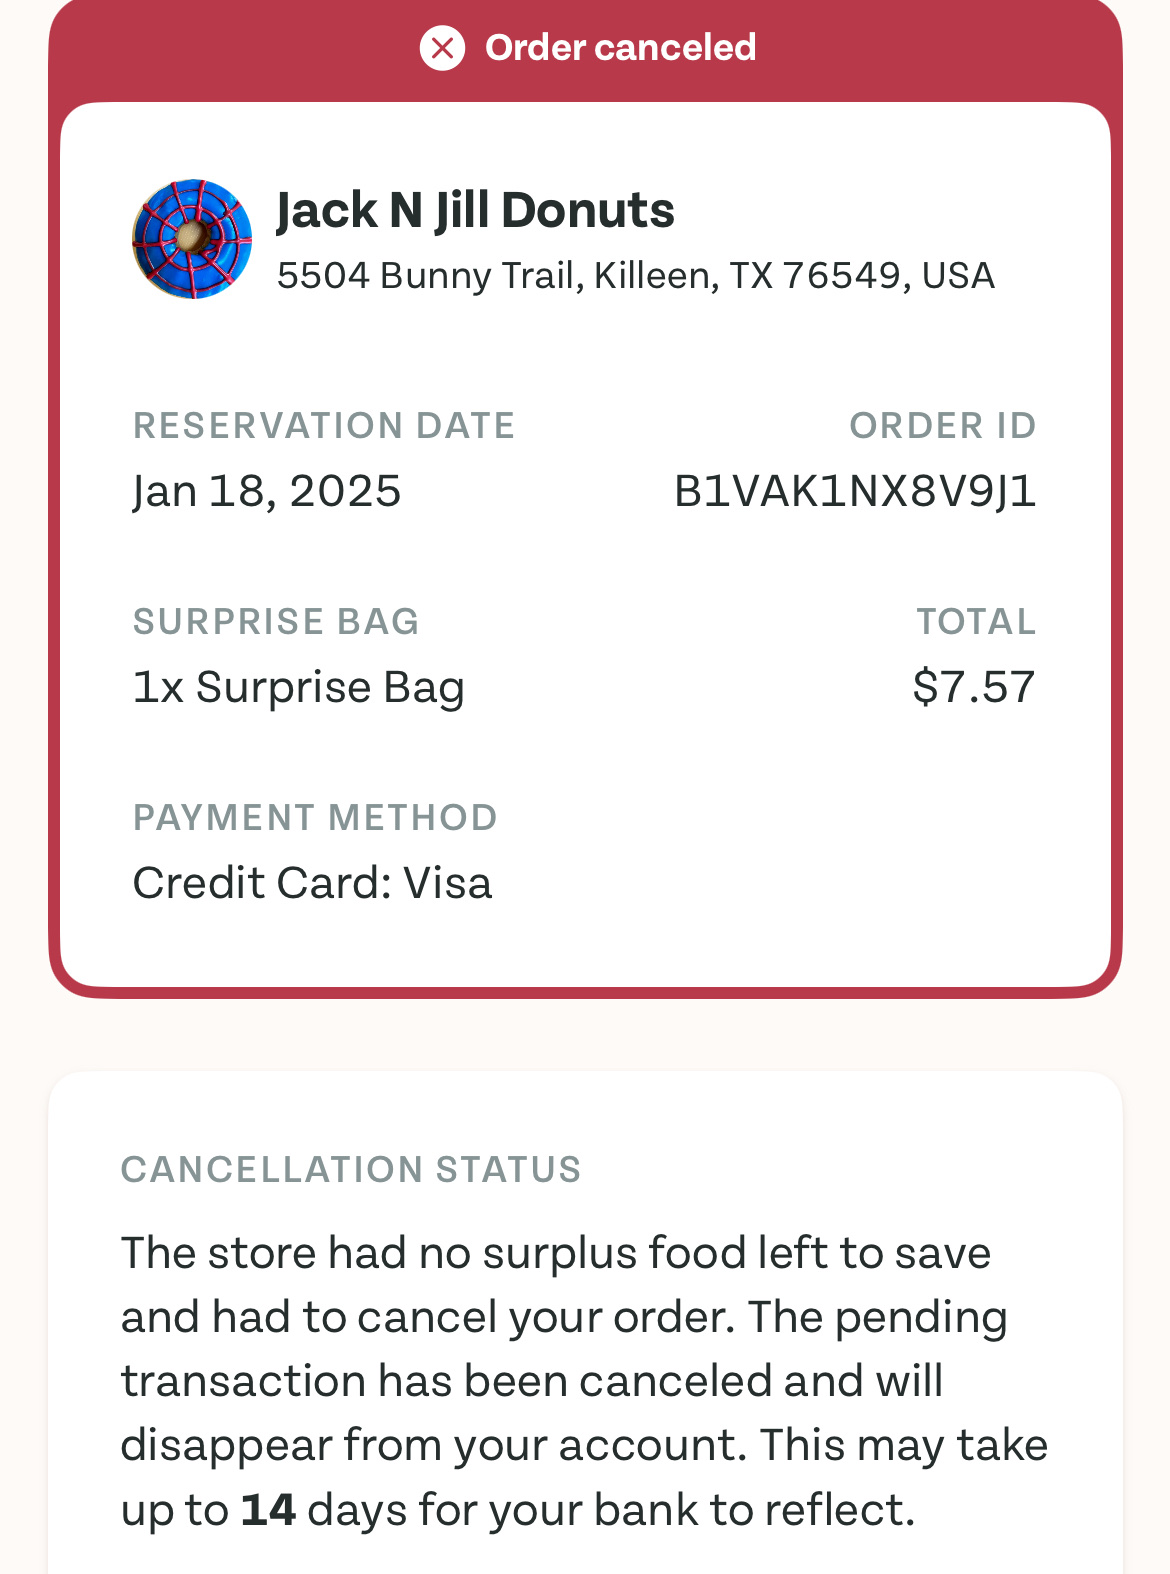1170x1574 pixels.
Task: Click the Surprise Bag heading
Action: point(276,622)
